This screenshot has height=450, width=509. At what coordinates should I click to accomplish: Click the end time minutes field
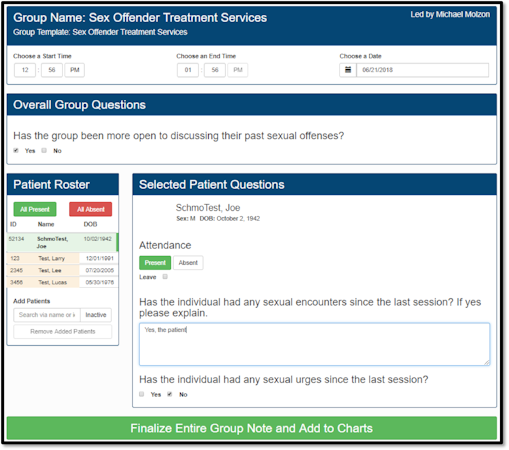215,70
